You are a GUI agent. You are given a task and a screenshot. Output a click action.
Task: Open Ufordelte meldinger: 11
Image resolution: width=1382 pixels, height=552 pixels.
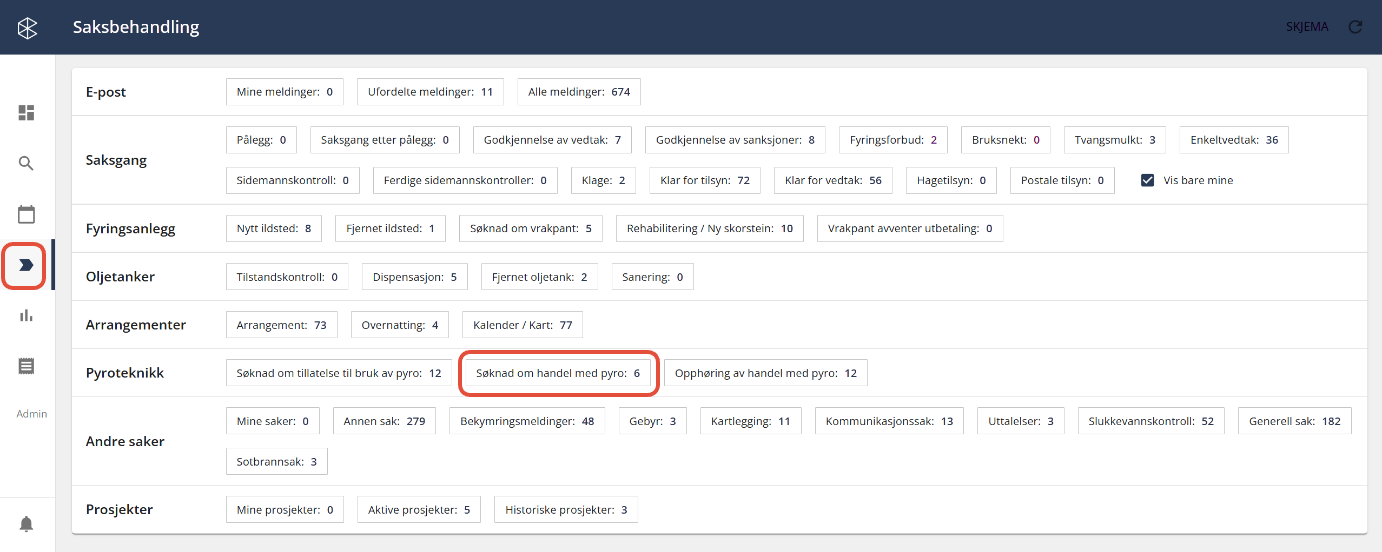[431, 92]
